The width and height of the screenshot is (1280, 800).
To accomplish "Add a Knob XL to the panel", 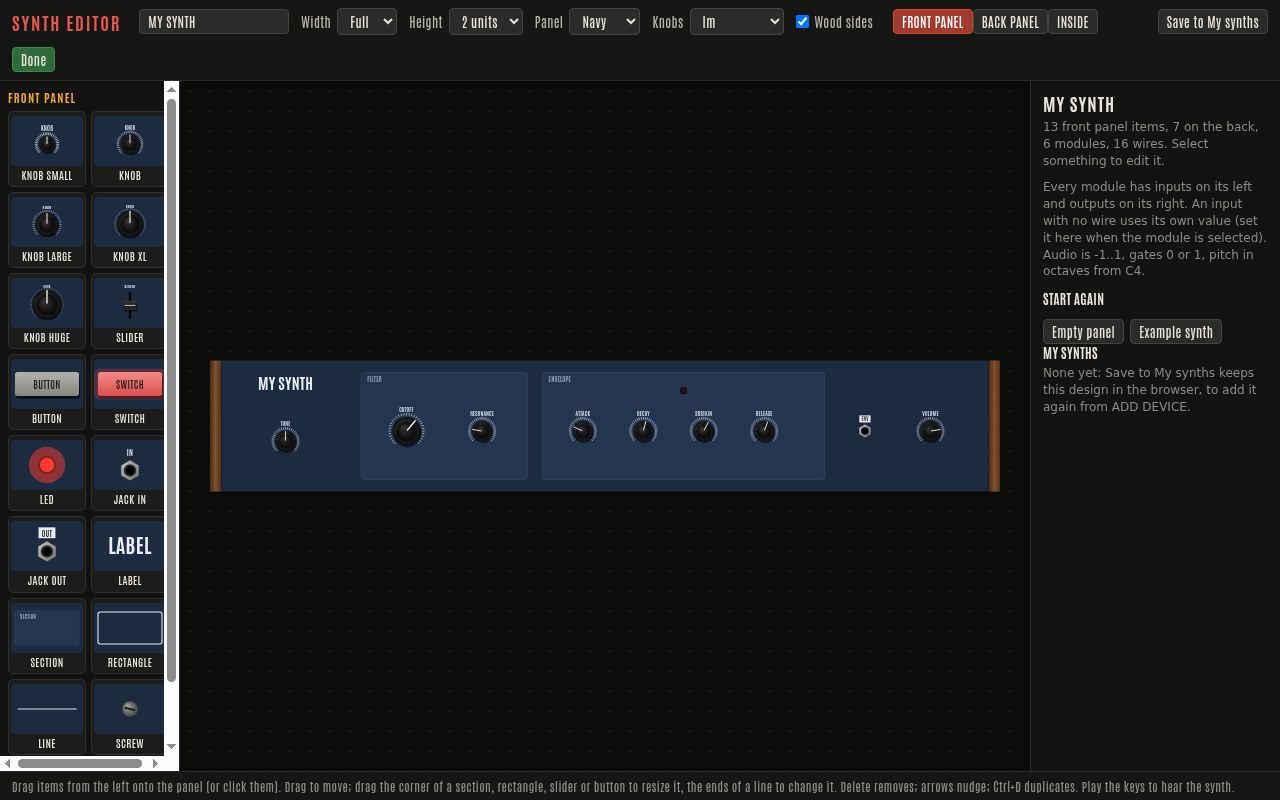I will (x=129, y=230).
